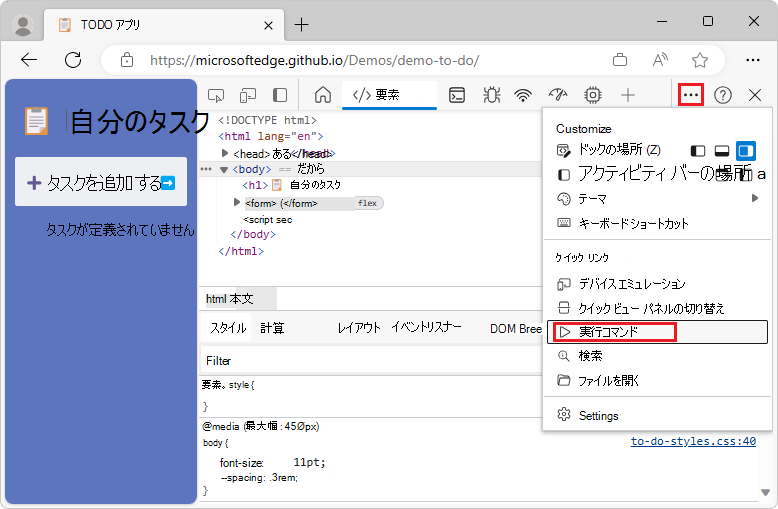The height and width of the screenshot is (509, 778).
Task: Collapse the body element node
Action: coord(223,169)
